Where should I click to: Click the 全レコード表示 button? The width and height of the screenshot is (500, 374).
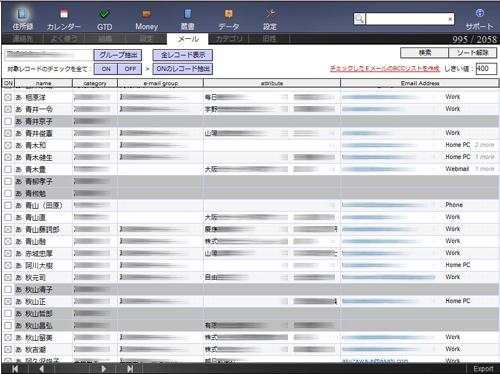coord(183,55)
